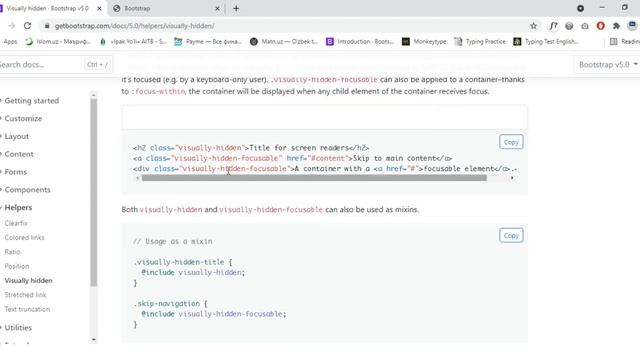Open a new tab with the plus button
This screenshot has width=640, height=360.
[236, 8]
